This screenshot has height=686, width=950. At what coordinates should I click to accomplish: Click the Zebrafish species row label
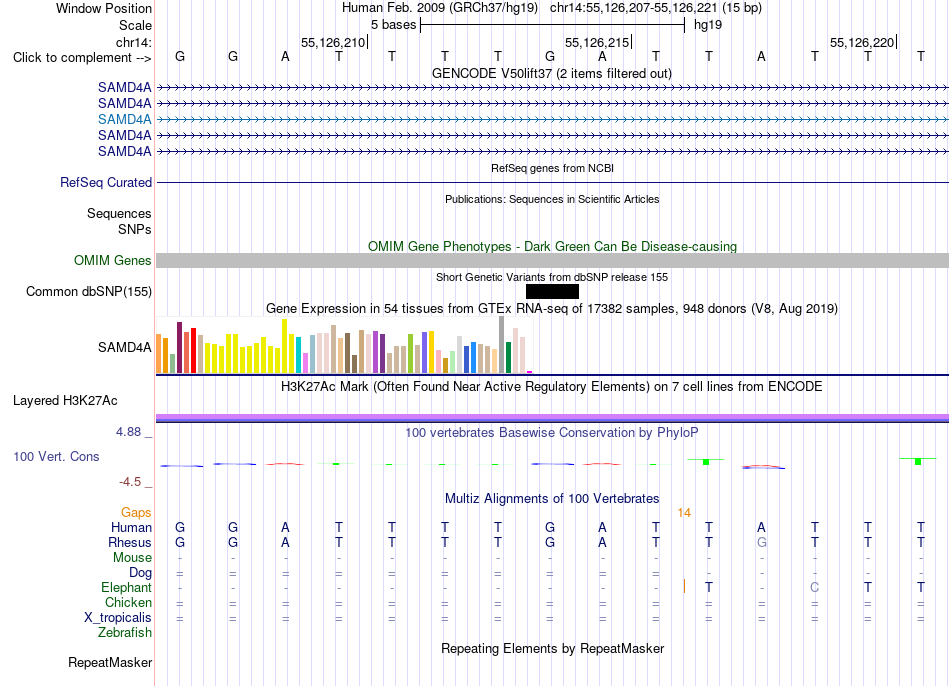point(125,632)
